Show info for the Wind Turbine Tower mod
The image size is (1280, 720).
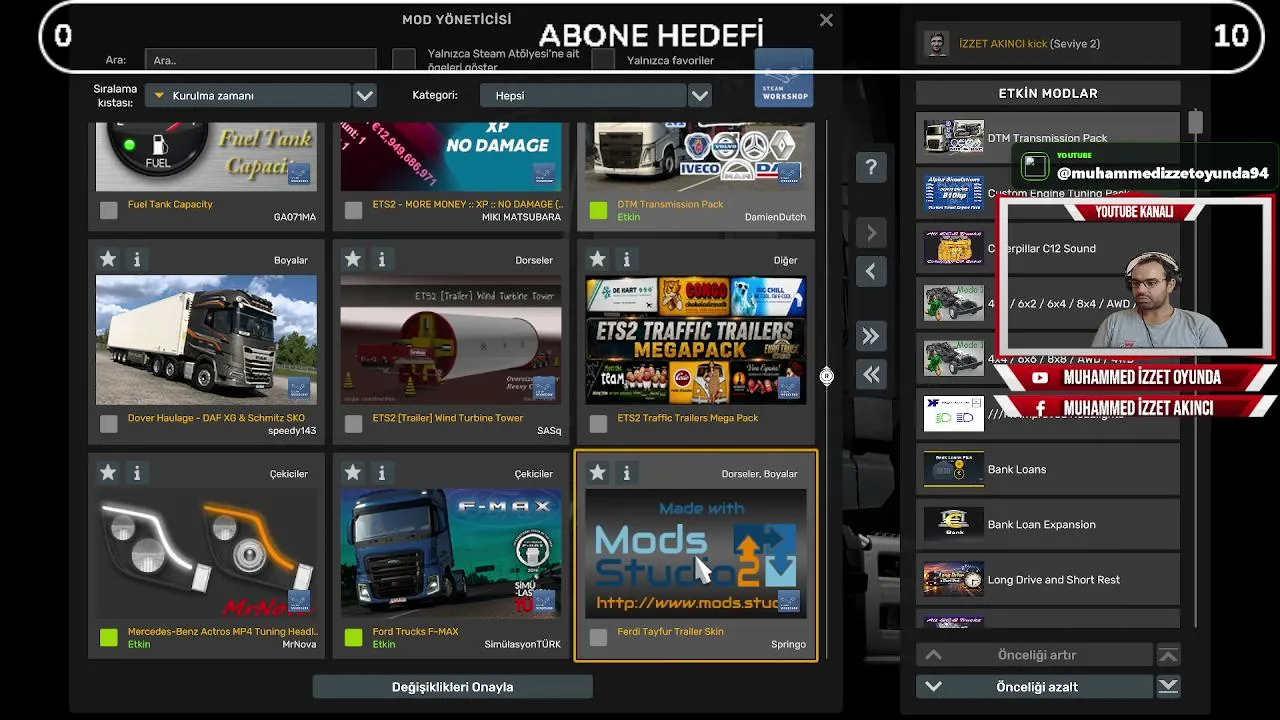pos(382,260)
